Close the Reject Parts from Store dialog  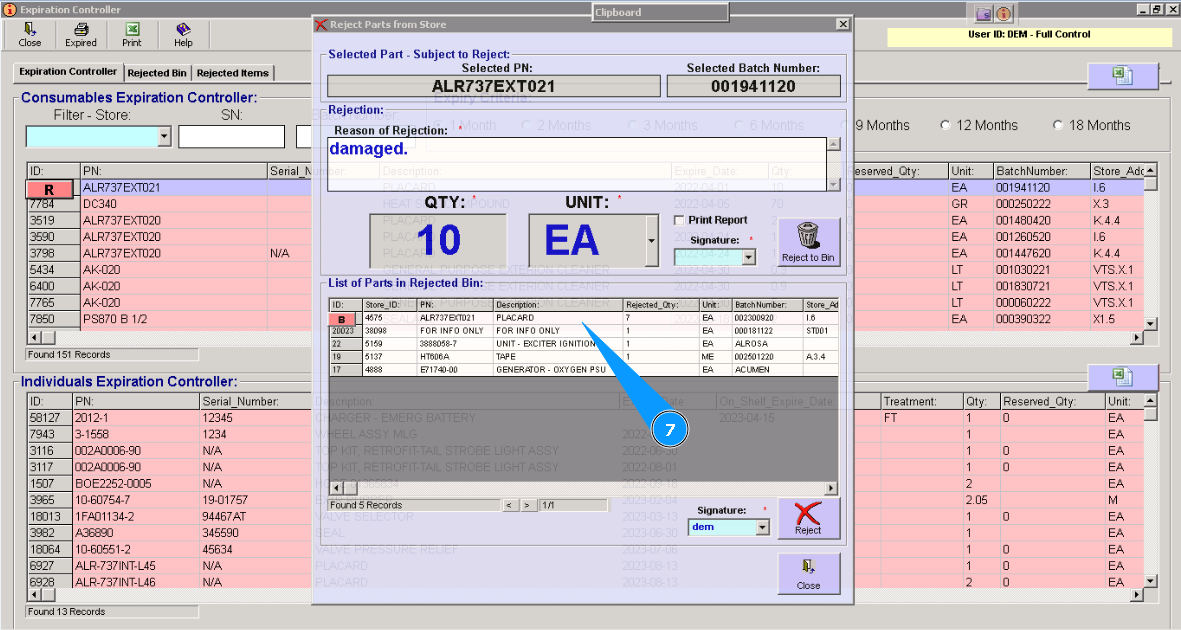point(843,24)
